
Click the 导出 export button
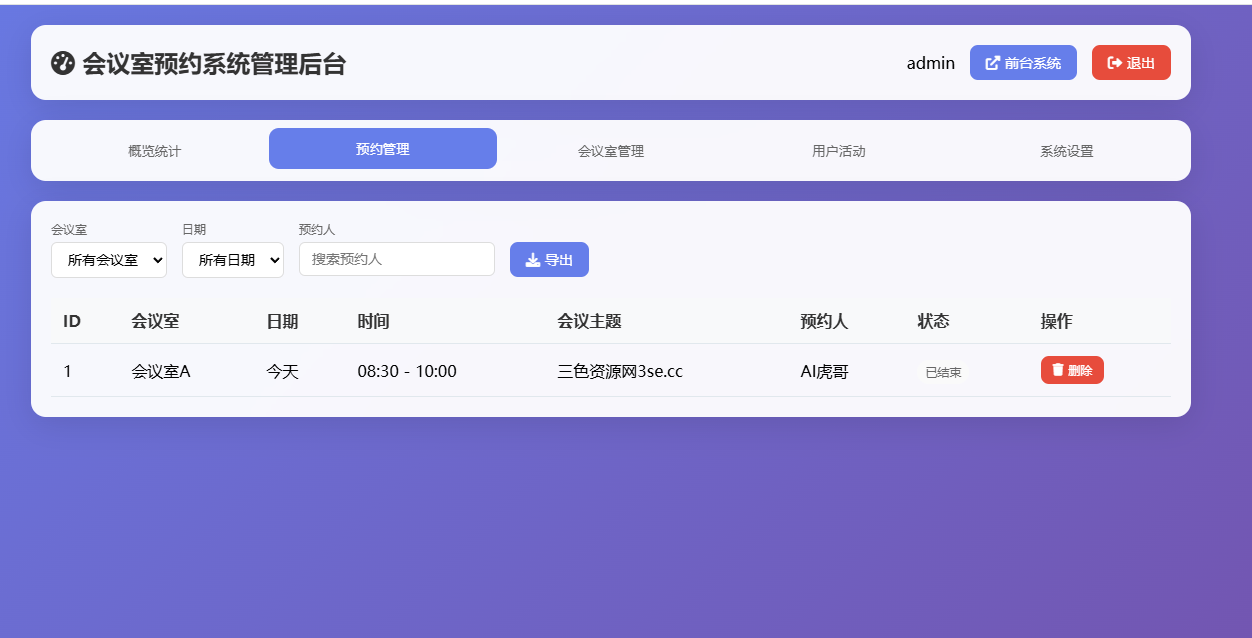click(x=549, y=259)
